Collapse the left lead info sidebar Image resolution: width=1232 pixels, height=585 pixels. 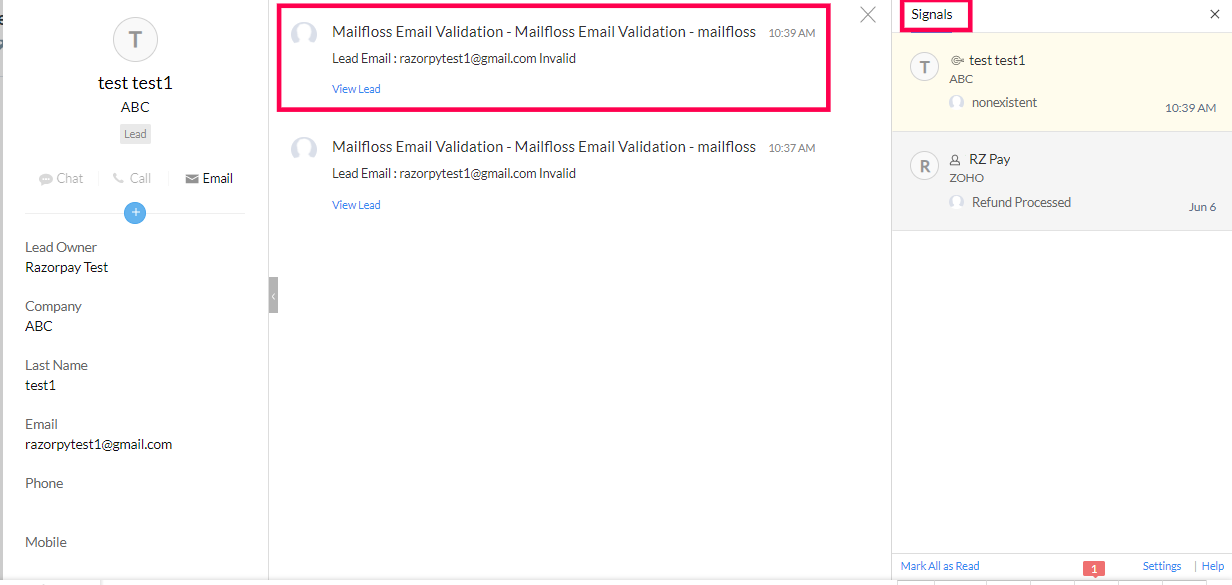pyautogui.click(x=273, y=295)
